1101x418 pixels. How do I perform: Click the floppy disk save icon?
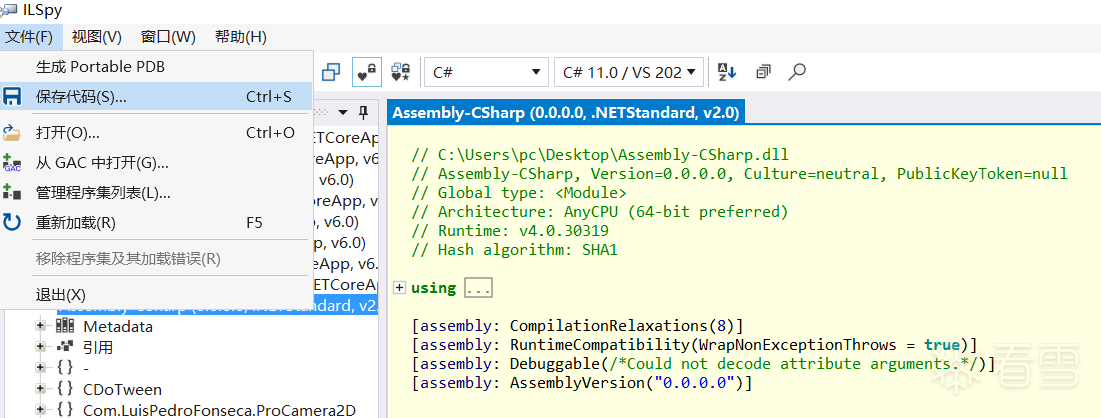coord(12,97)
